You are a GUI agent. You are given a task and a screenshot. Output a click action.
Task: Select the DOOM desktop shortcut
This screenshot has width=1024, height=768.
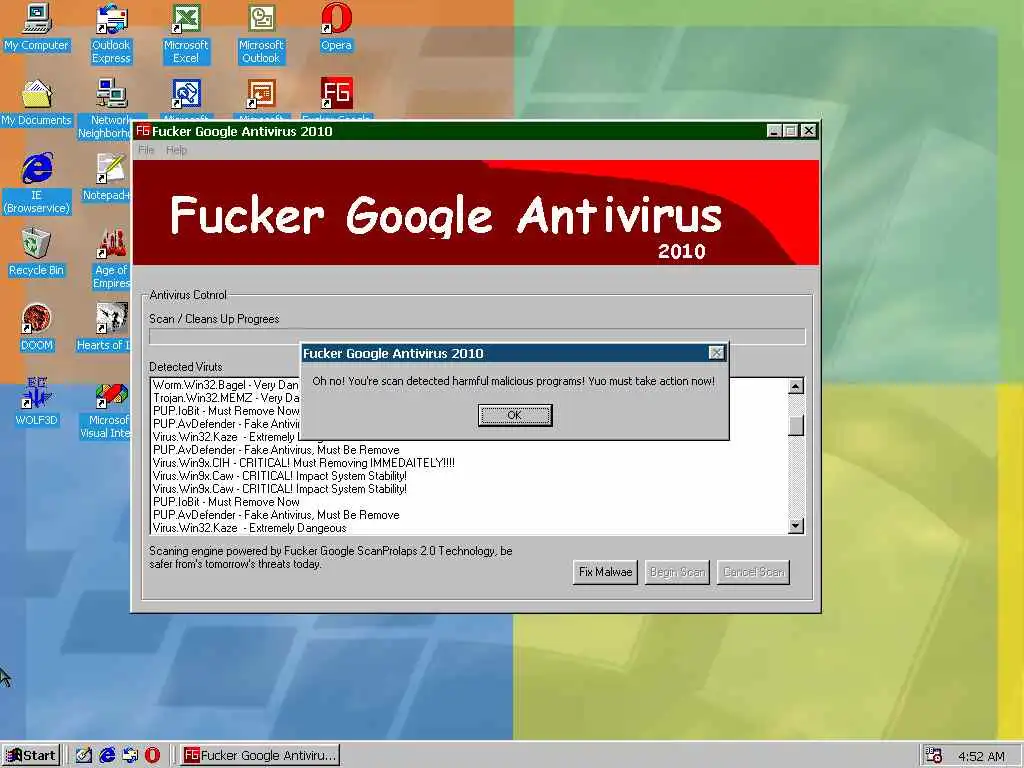coord(37,328)
